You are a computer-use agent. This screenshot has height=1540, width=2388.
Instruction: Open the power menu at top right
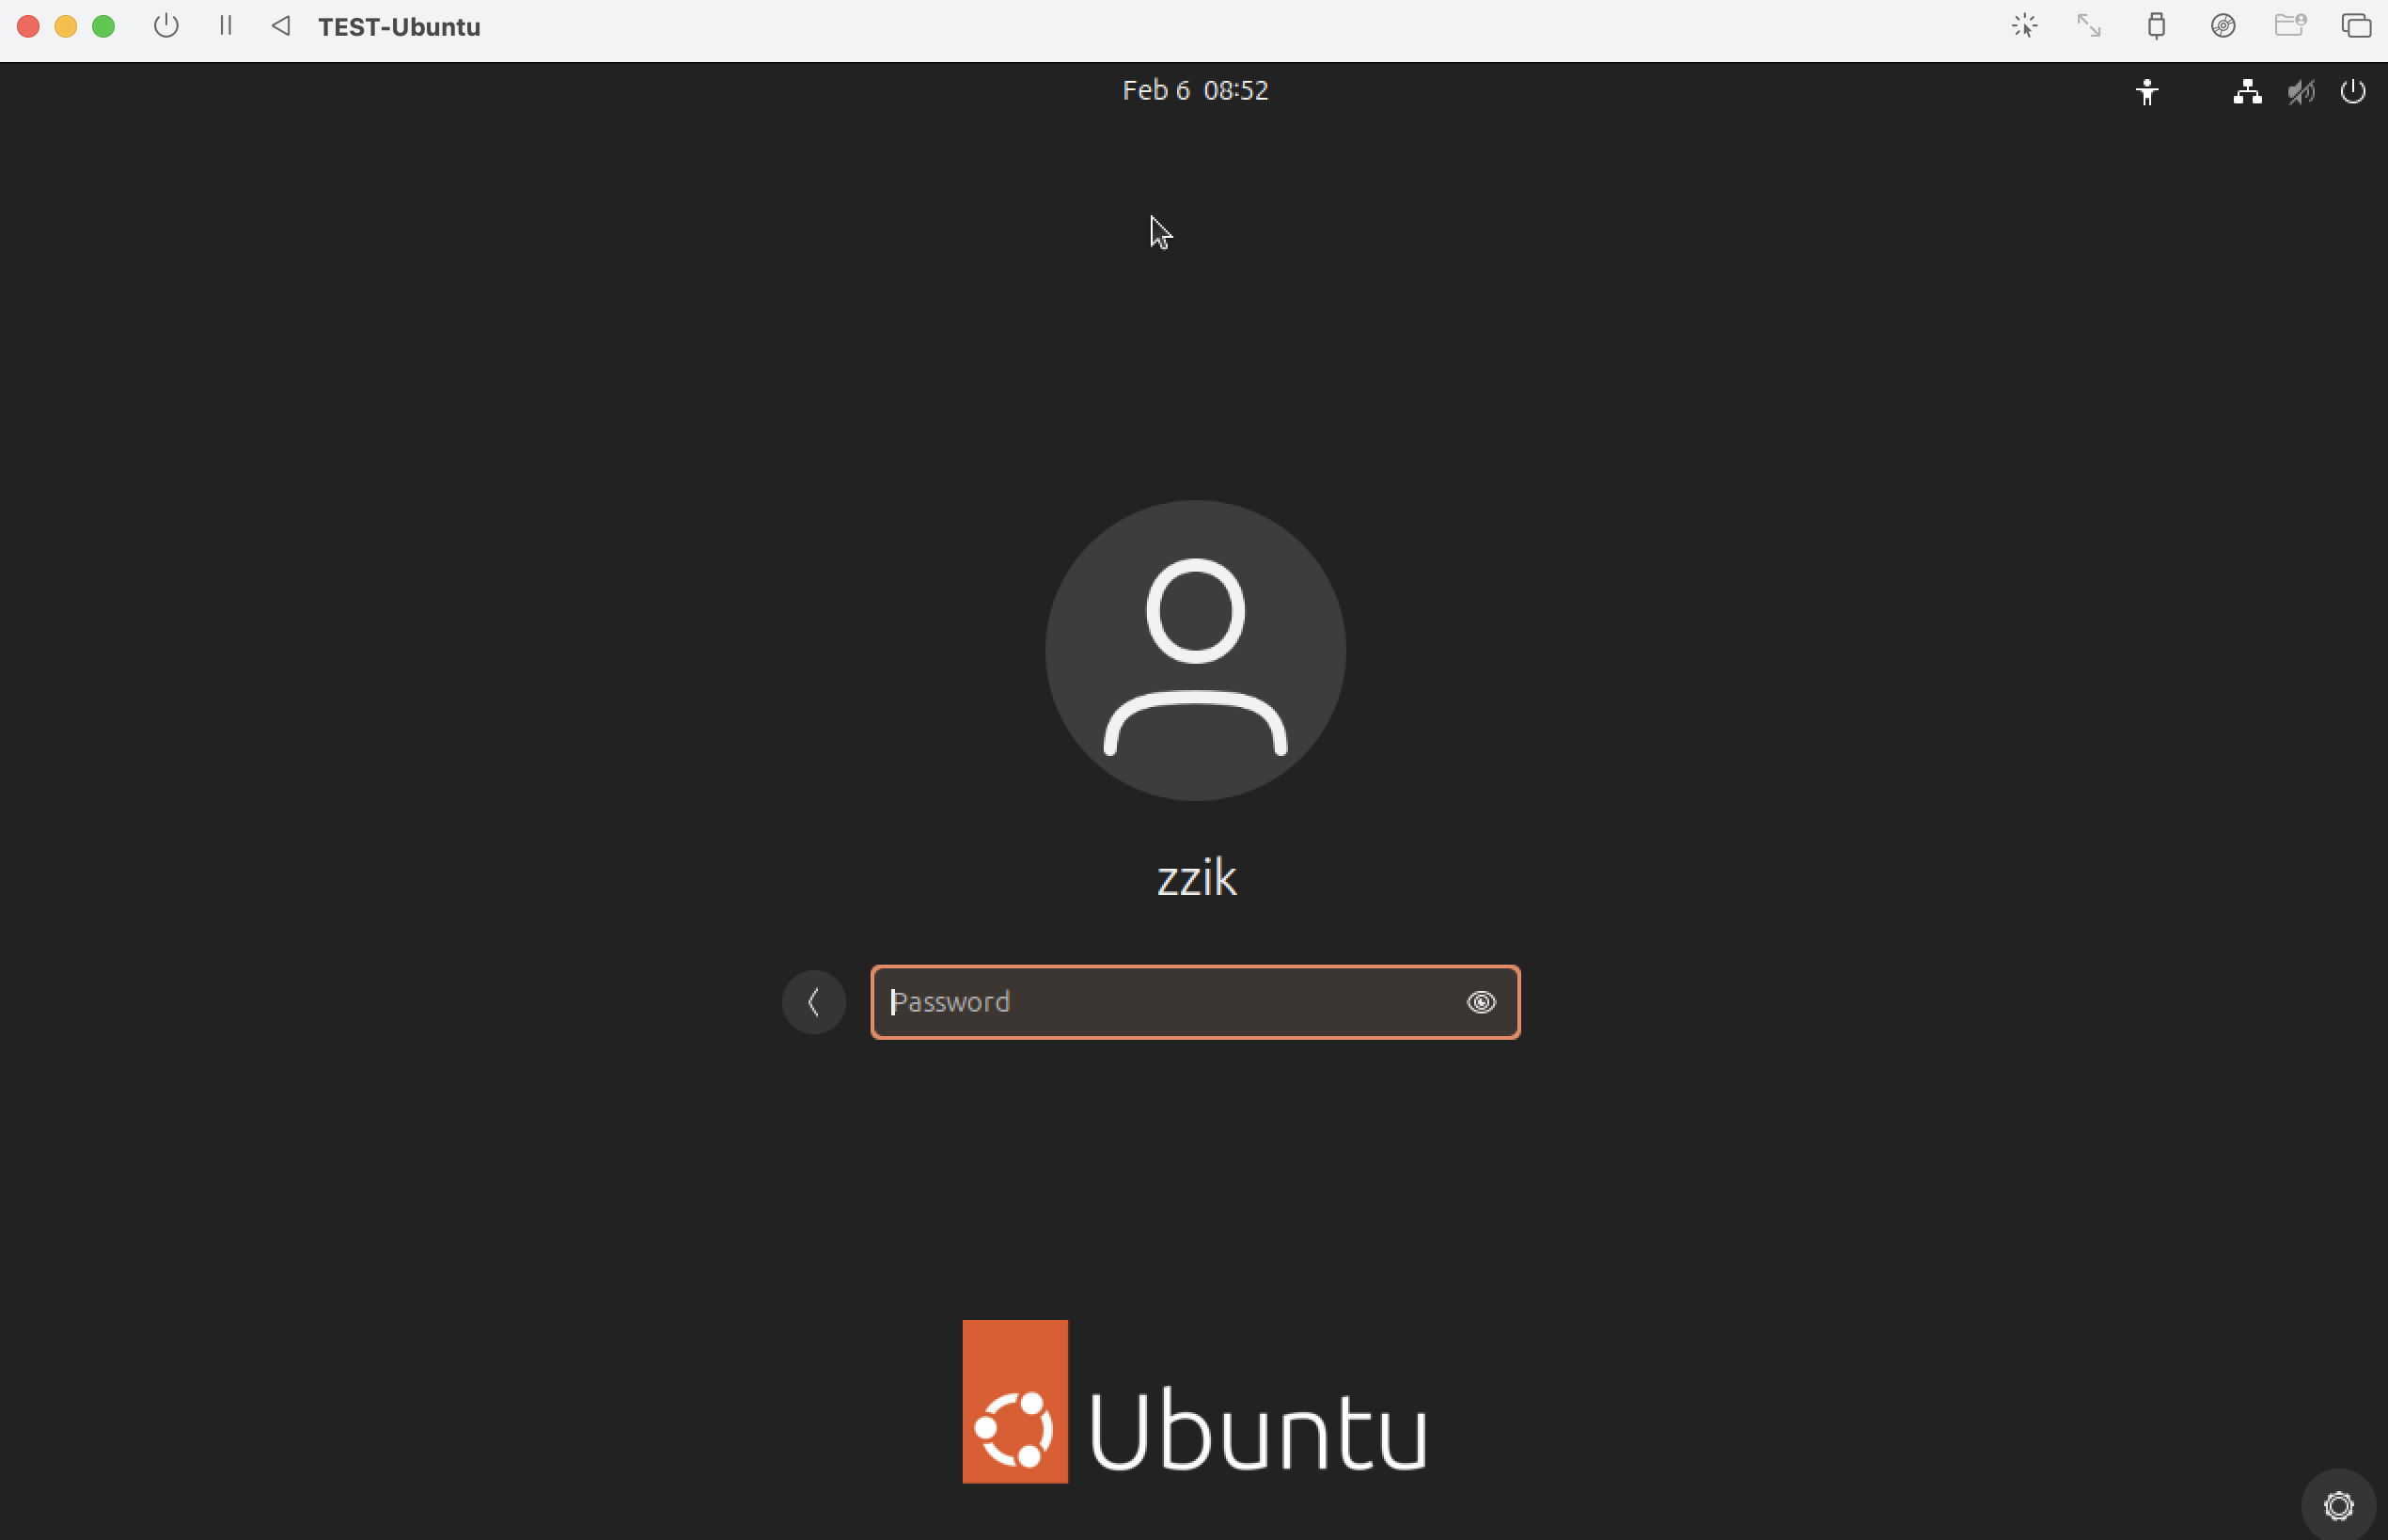point(2353,92)
